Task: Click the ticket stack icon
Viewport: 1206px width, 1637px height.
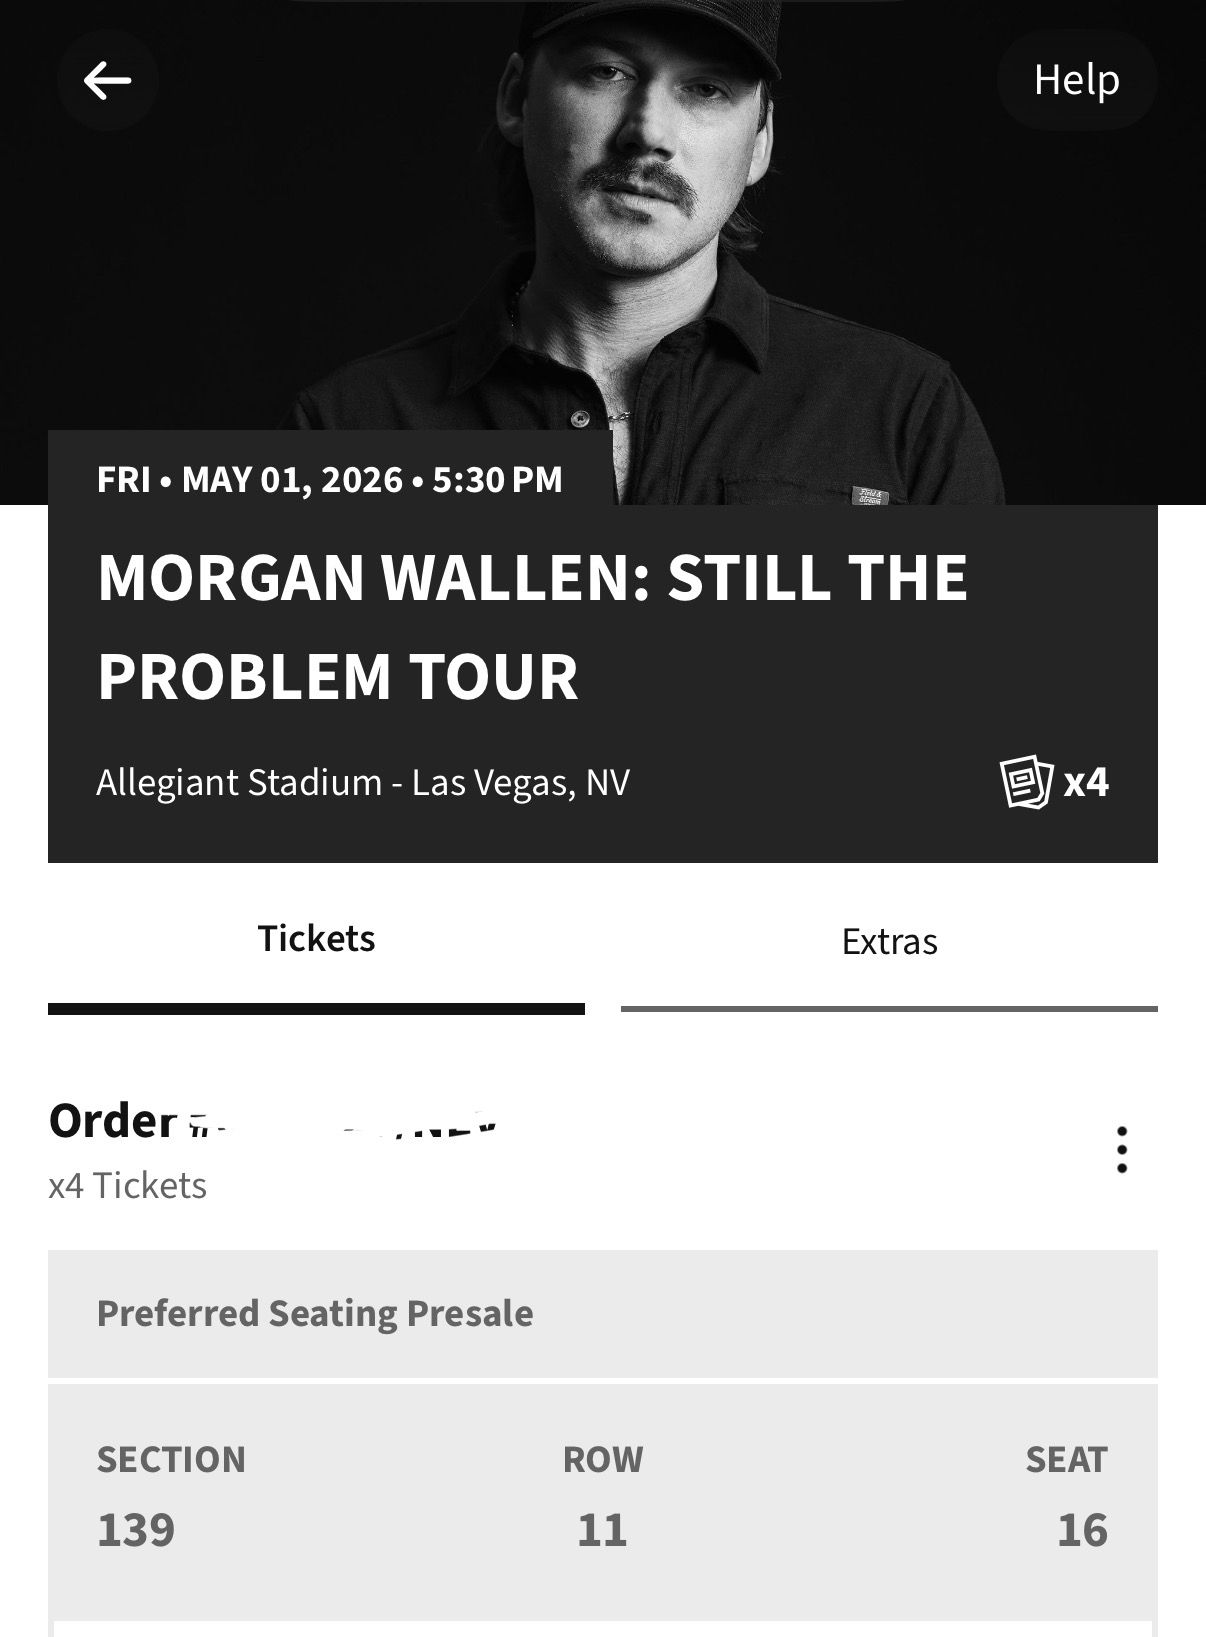Action: pyautogui.click(x=1026, y=782)
